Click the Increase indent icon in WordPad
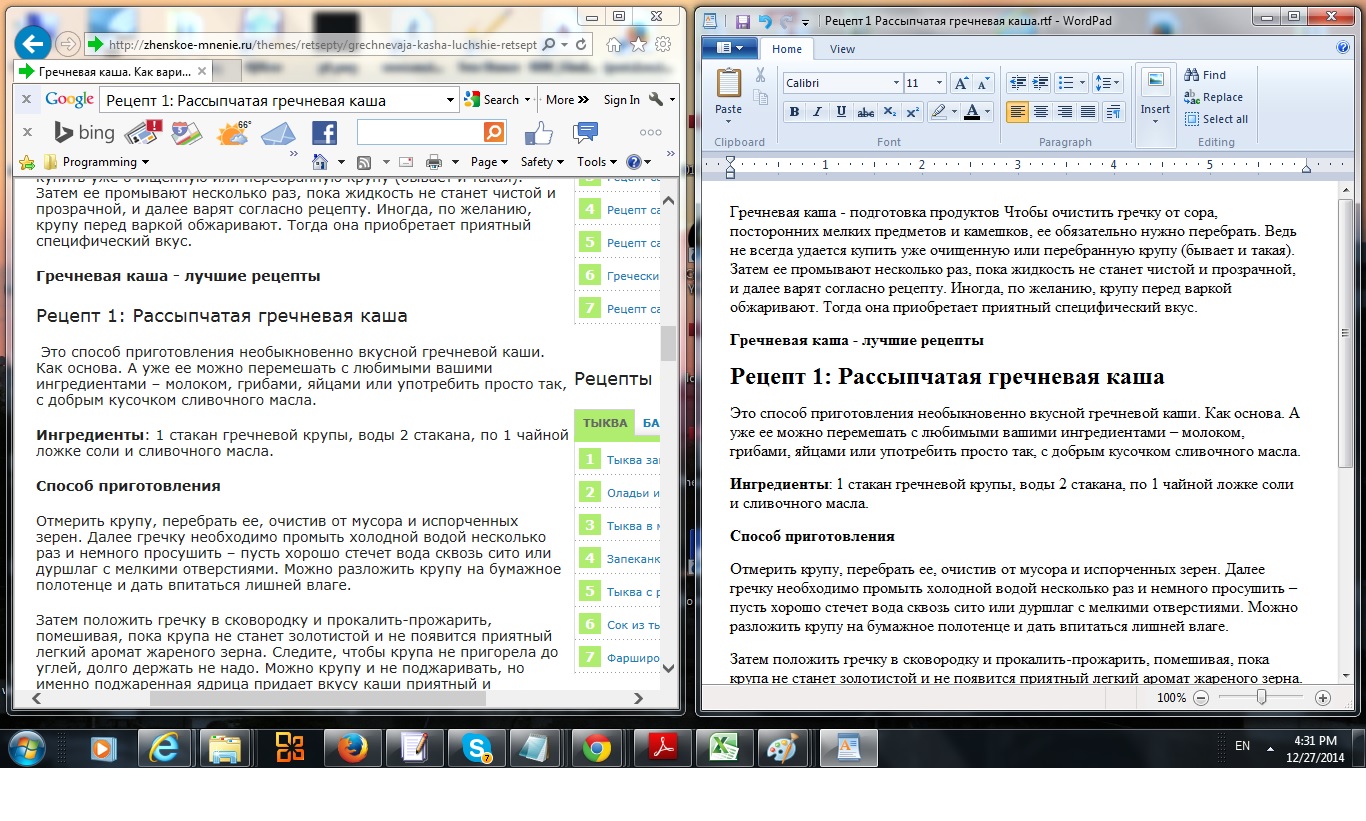Image resolution: width=1366 pixels, height=821 pixels. (x=1041, y=83)
